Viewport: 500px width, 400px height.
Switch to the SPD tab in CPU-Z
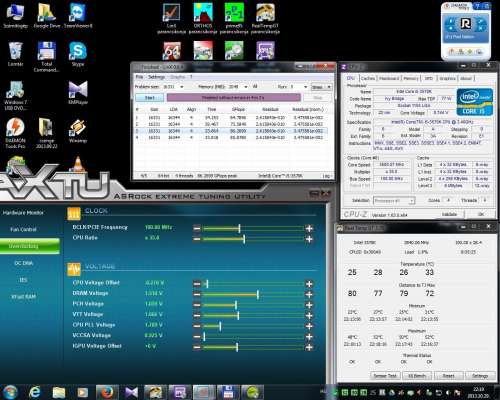tap(429, 78)
